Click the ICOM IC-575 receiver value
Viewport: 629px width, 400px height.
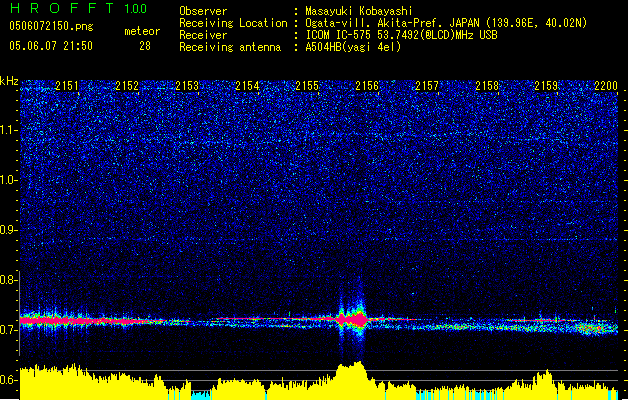(401, 35)
